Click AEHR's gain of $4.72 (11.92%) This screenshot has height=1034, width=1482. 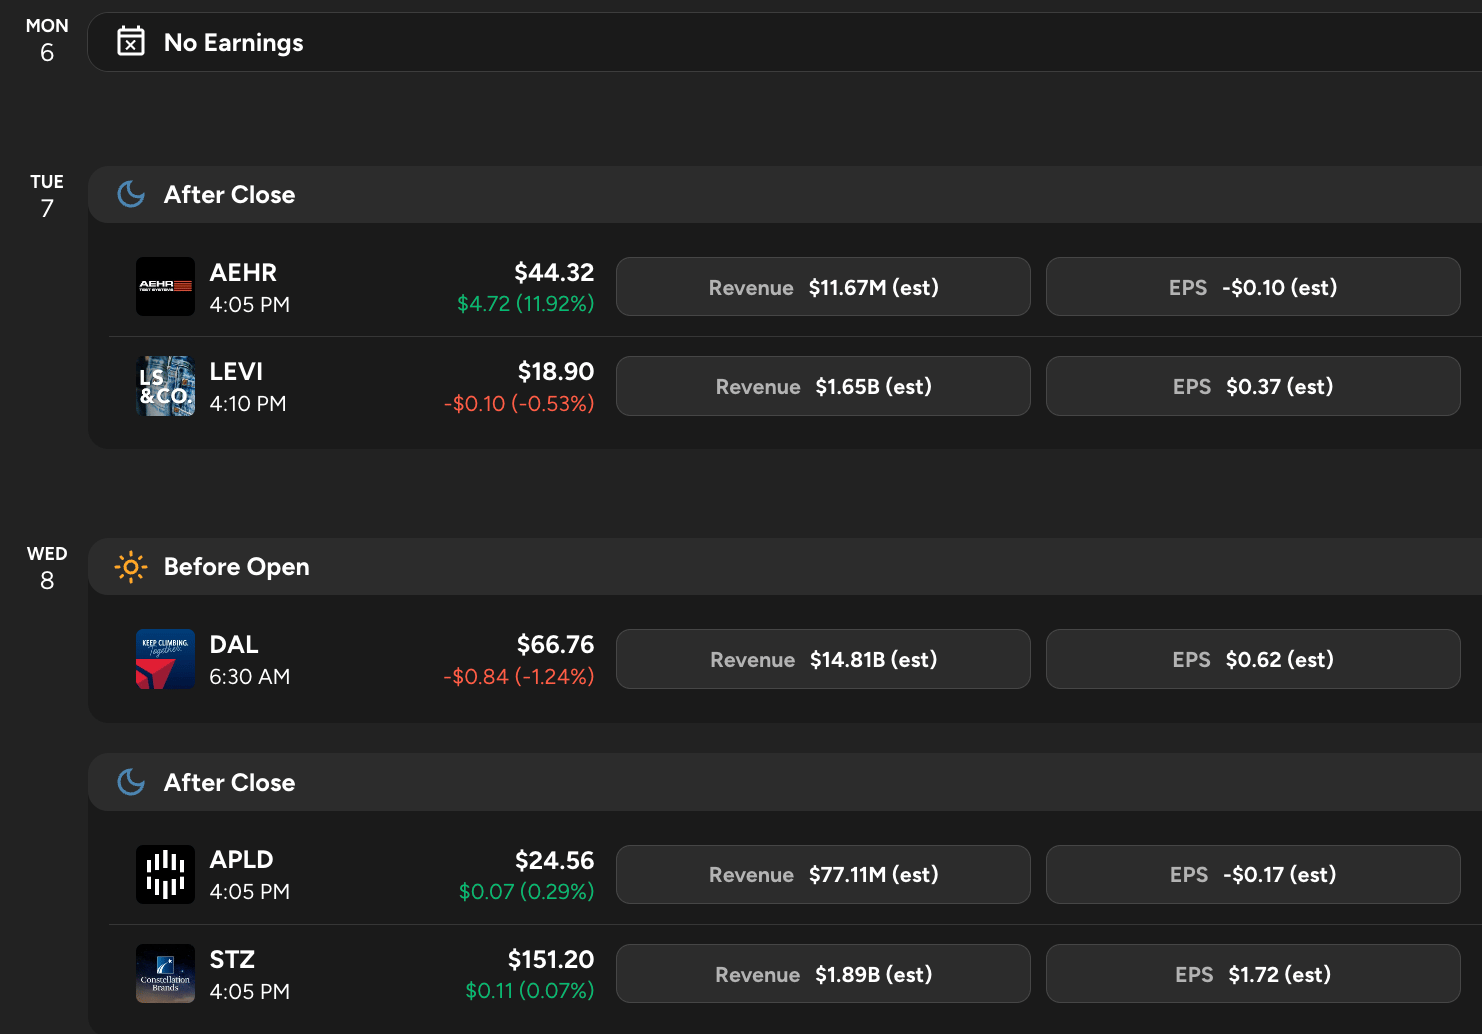click(x=526, y=303)
